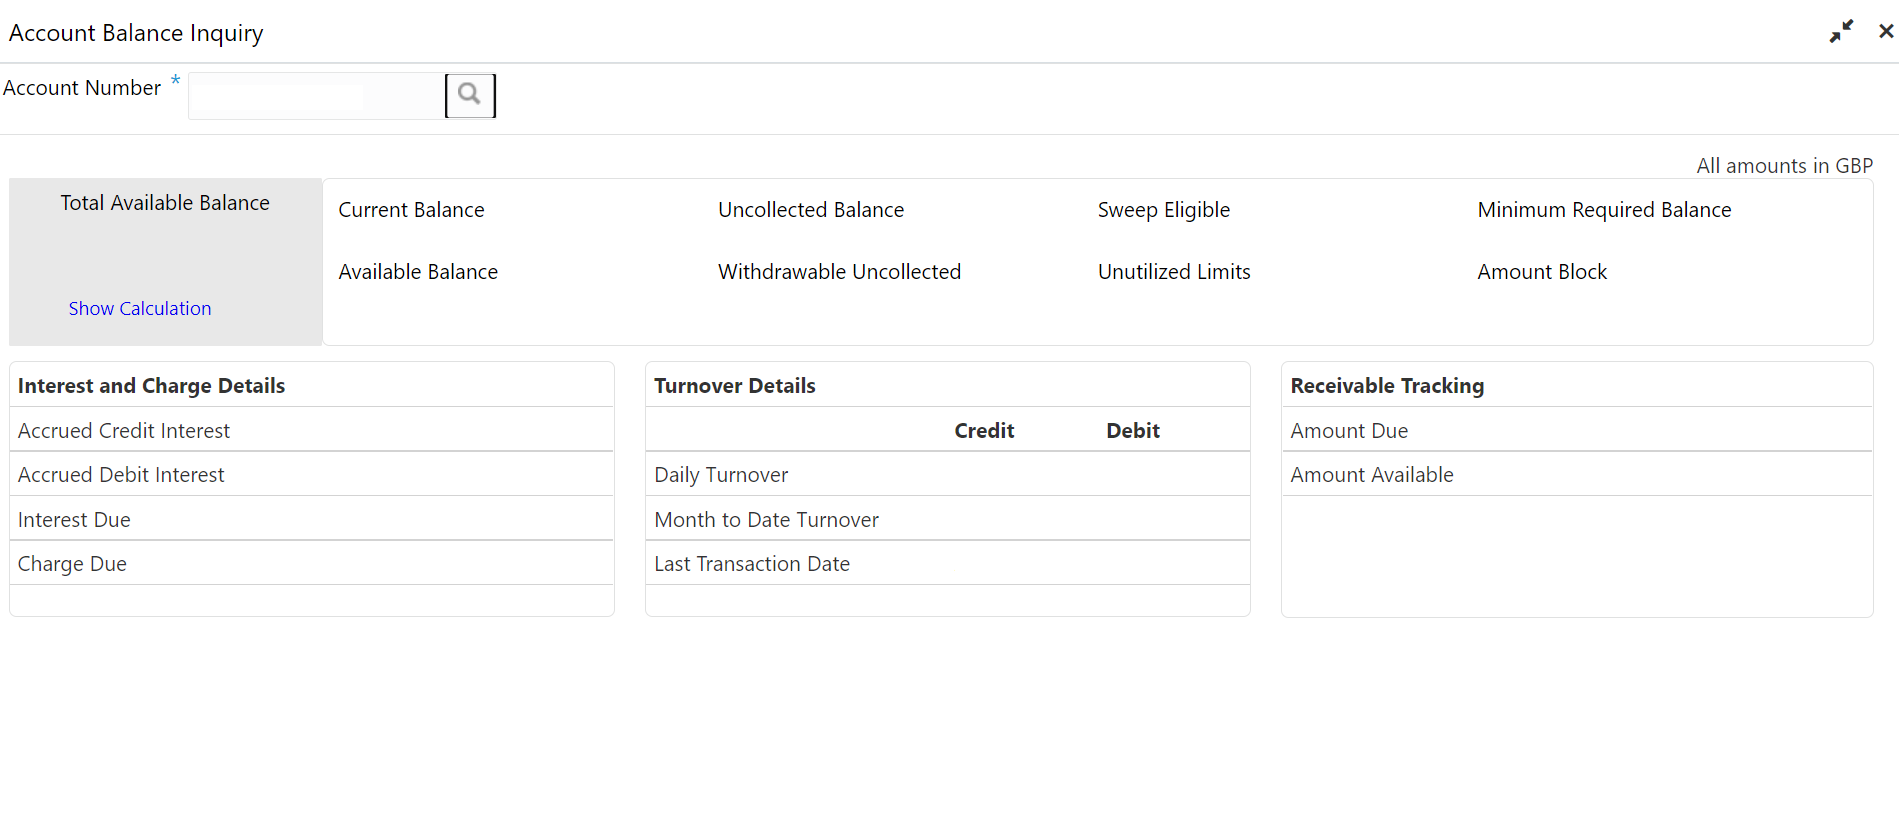Click the All amounts in GBP text
This screenshot has width=1899, height=827.
pos(1784,166)
